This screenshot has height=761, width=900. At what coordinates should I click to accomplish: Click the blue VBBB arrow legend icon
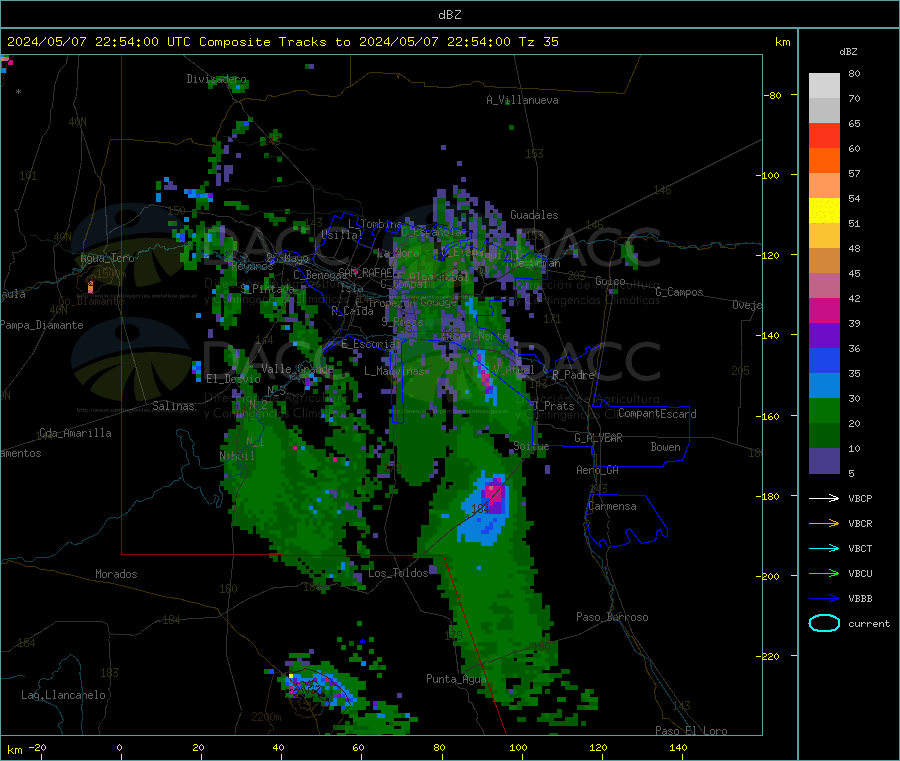[x=824, y=598]
